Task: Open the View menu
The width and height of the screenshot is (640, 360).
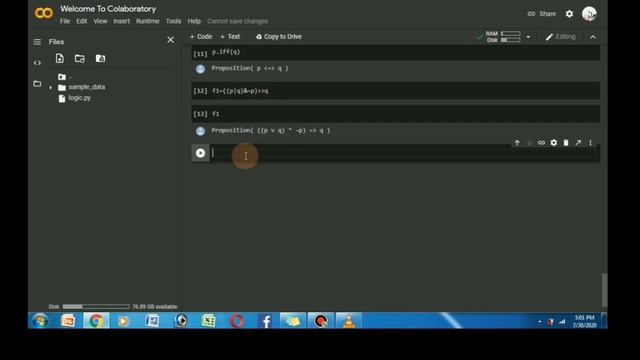Action: (100, 21)
